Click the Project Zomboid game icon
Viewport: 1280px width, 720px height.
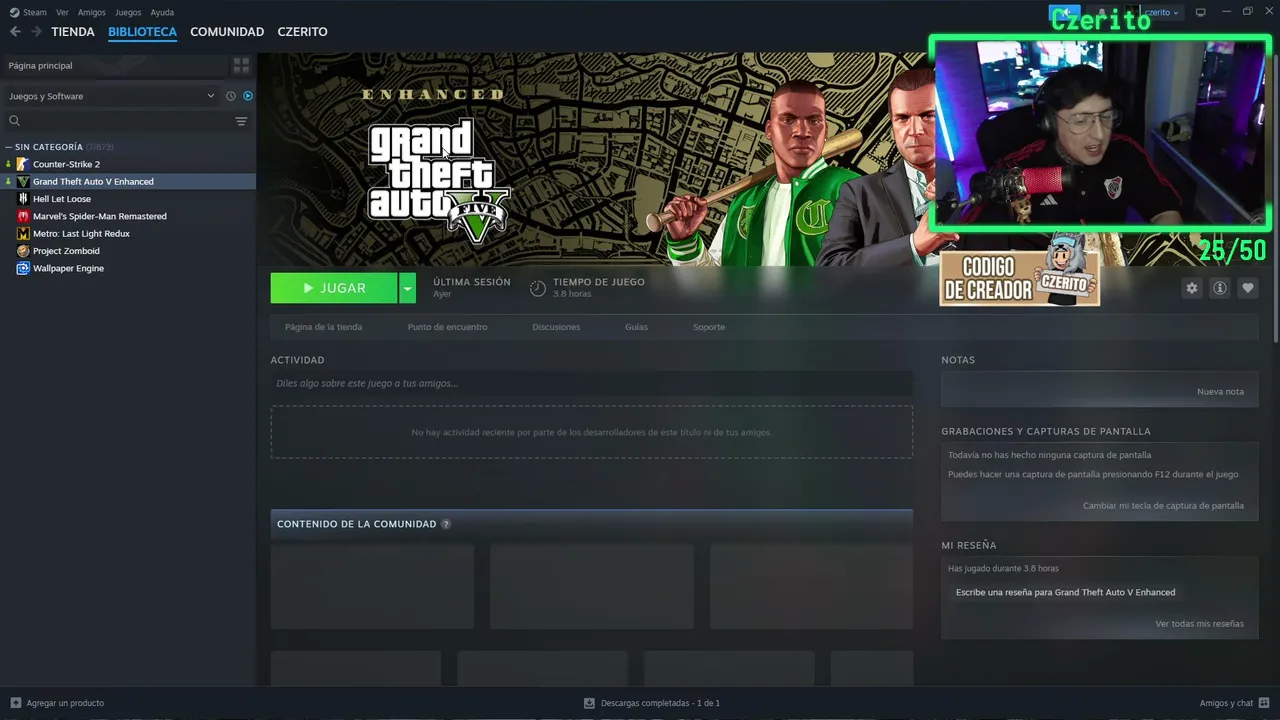pos(23,251)
